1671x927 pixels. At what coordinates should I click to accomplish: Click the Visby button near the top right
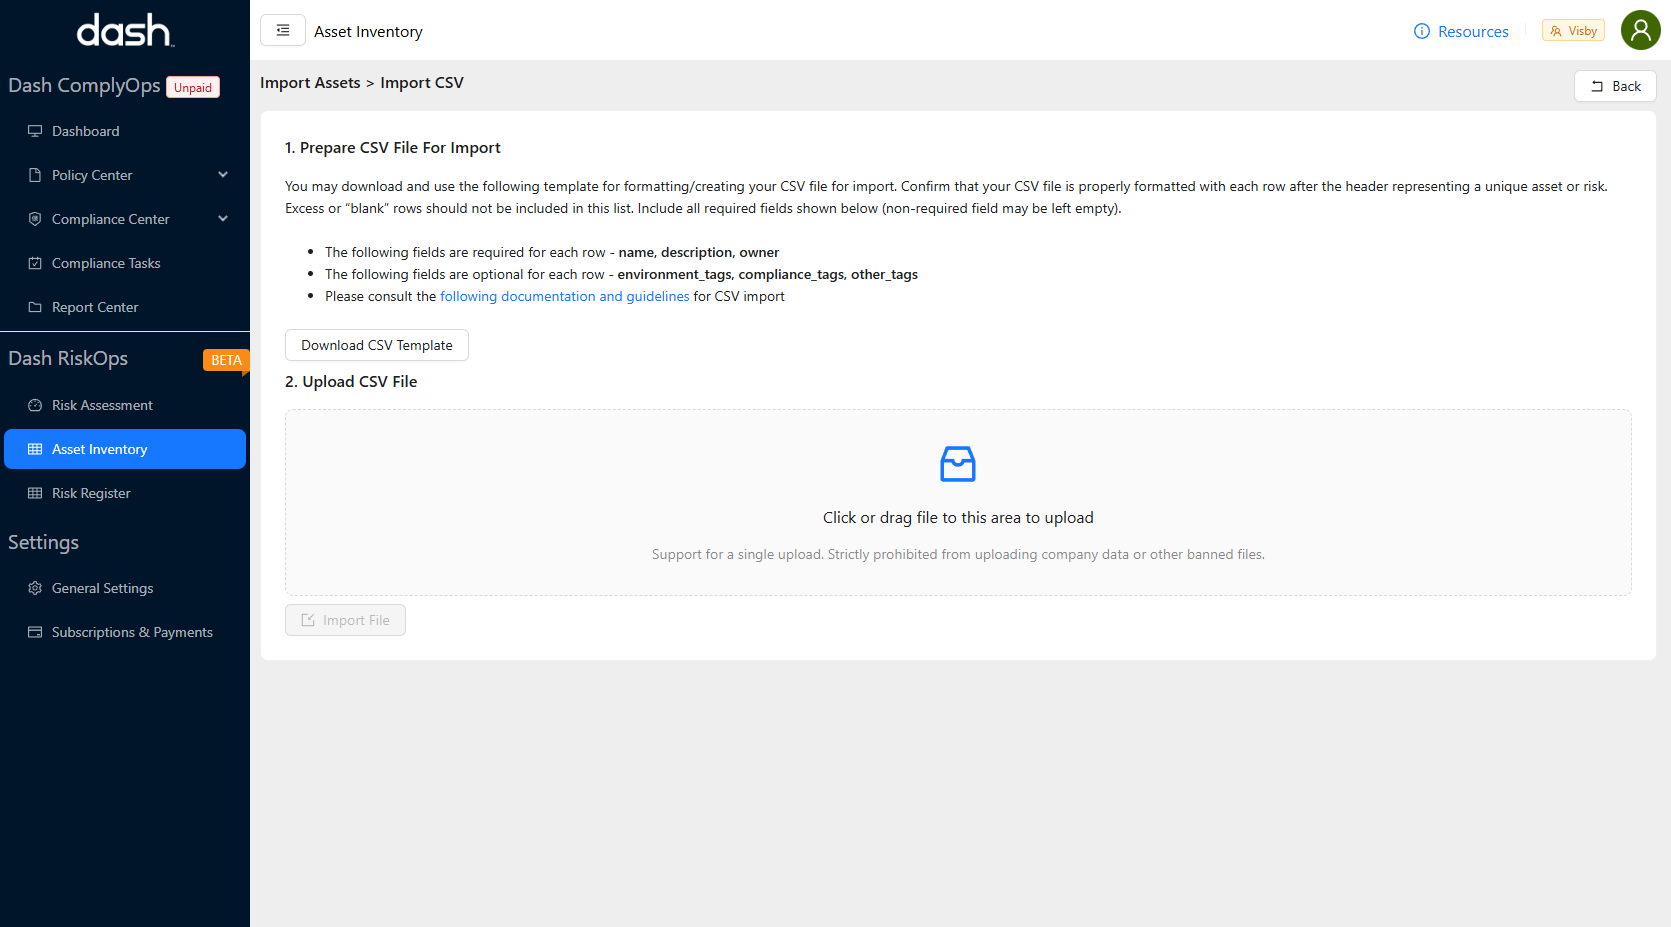[1572, 30]
